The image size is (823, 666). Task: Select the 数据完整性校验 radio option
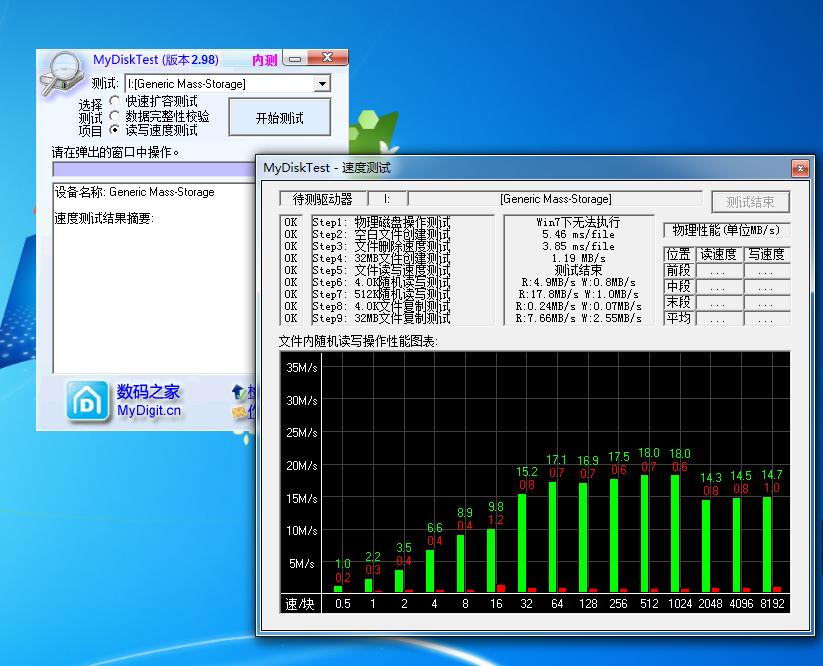[x=115, y=116]
